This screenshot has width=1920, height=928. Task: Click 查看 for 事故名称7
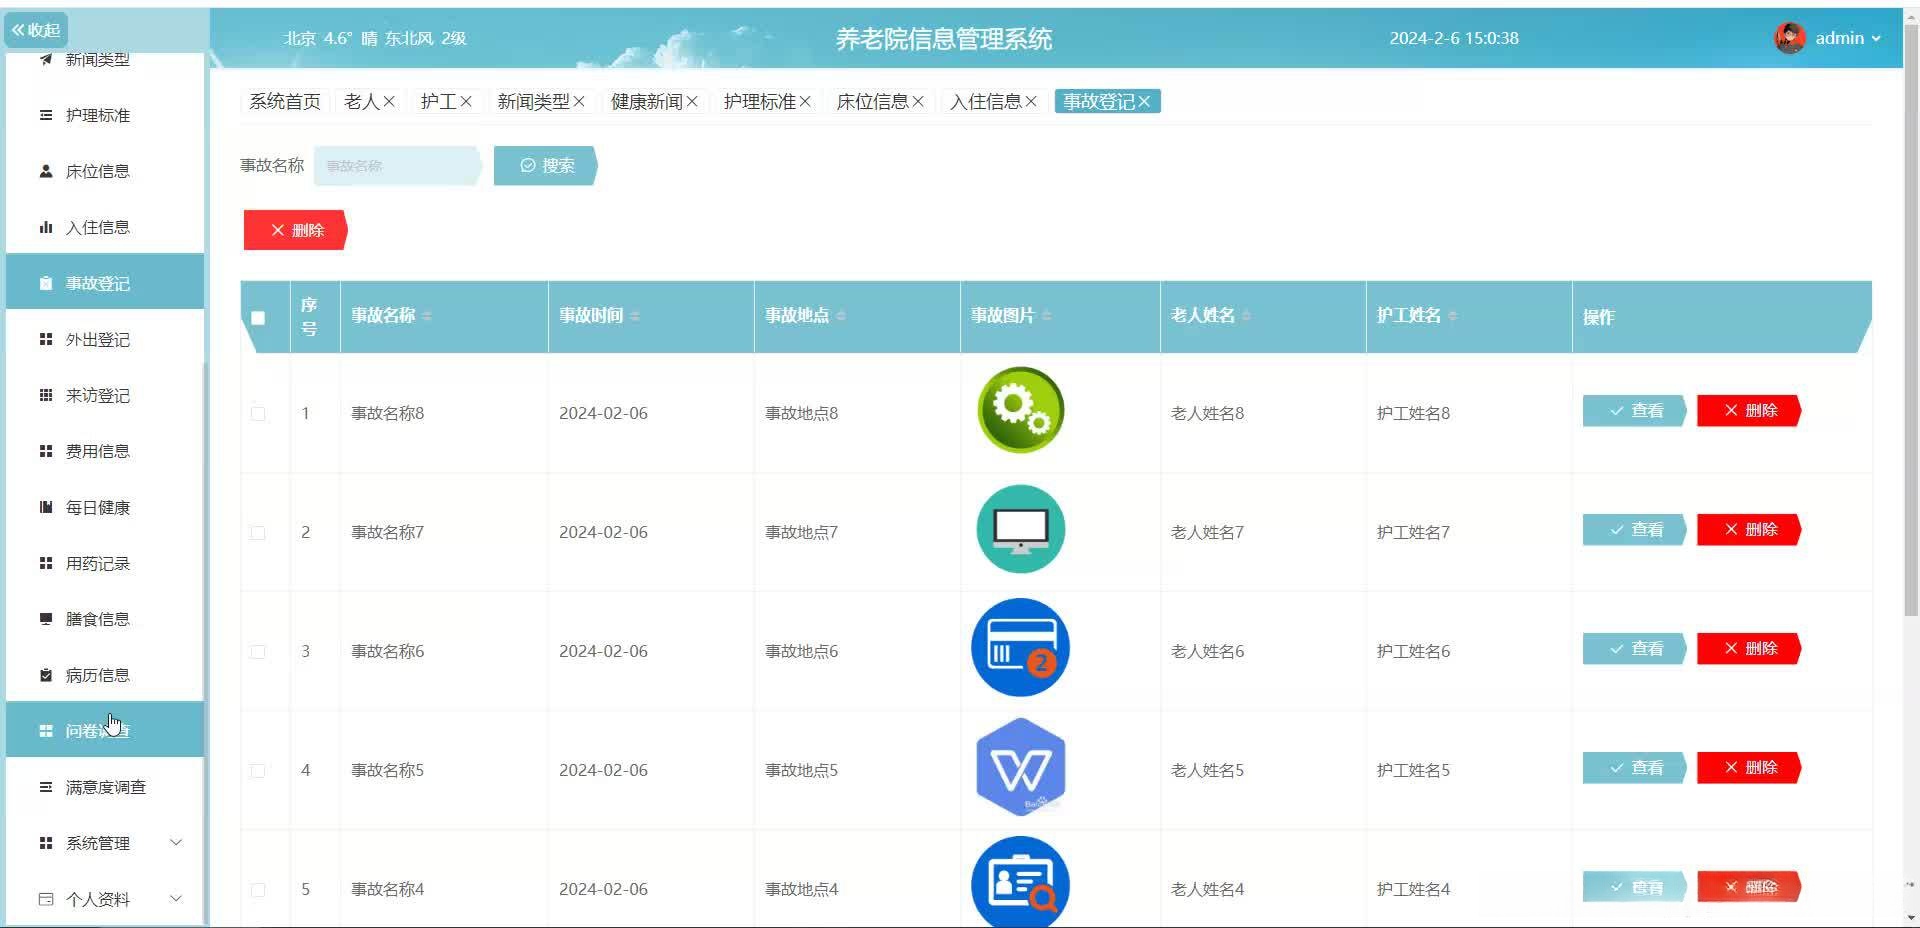[x=1633, y=530]
